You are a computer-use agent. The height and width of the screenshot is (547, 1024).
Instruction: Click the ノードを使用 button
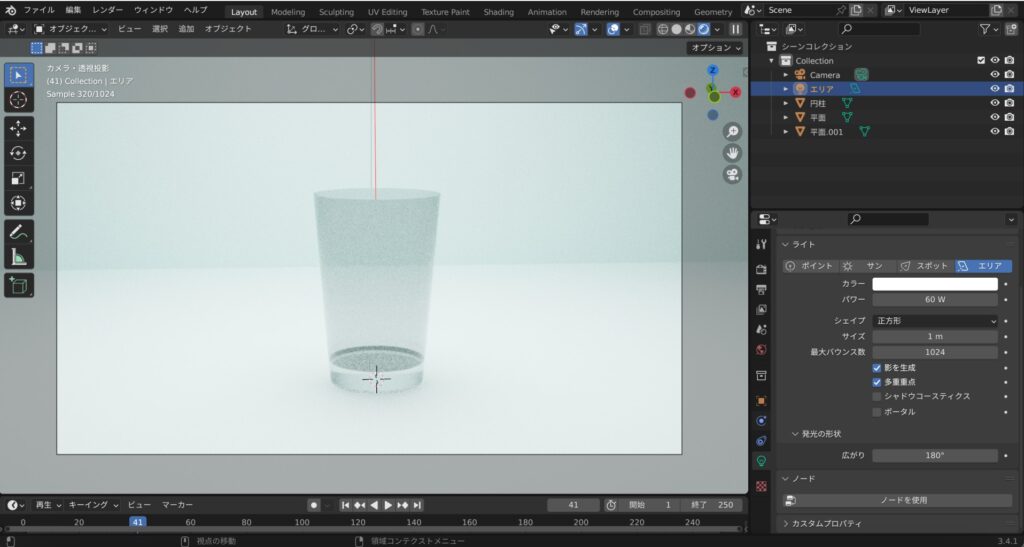tap(903, 500)
